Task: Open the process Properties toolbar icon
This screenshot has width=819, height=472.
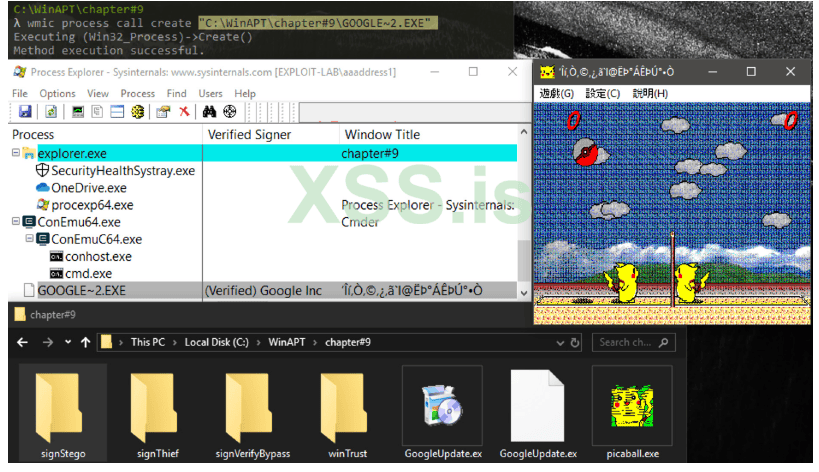Action: [x=163, y=111]
